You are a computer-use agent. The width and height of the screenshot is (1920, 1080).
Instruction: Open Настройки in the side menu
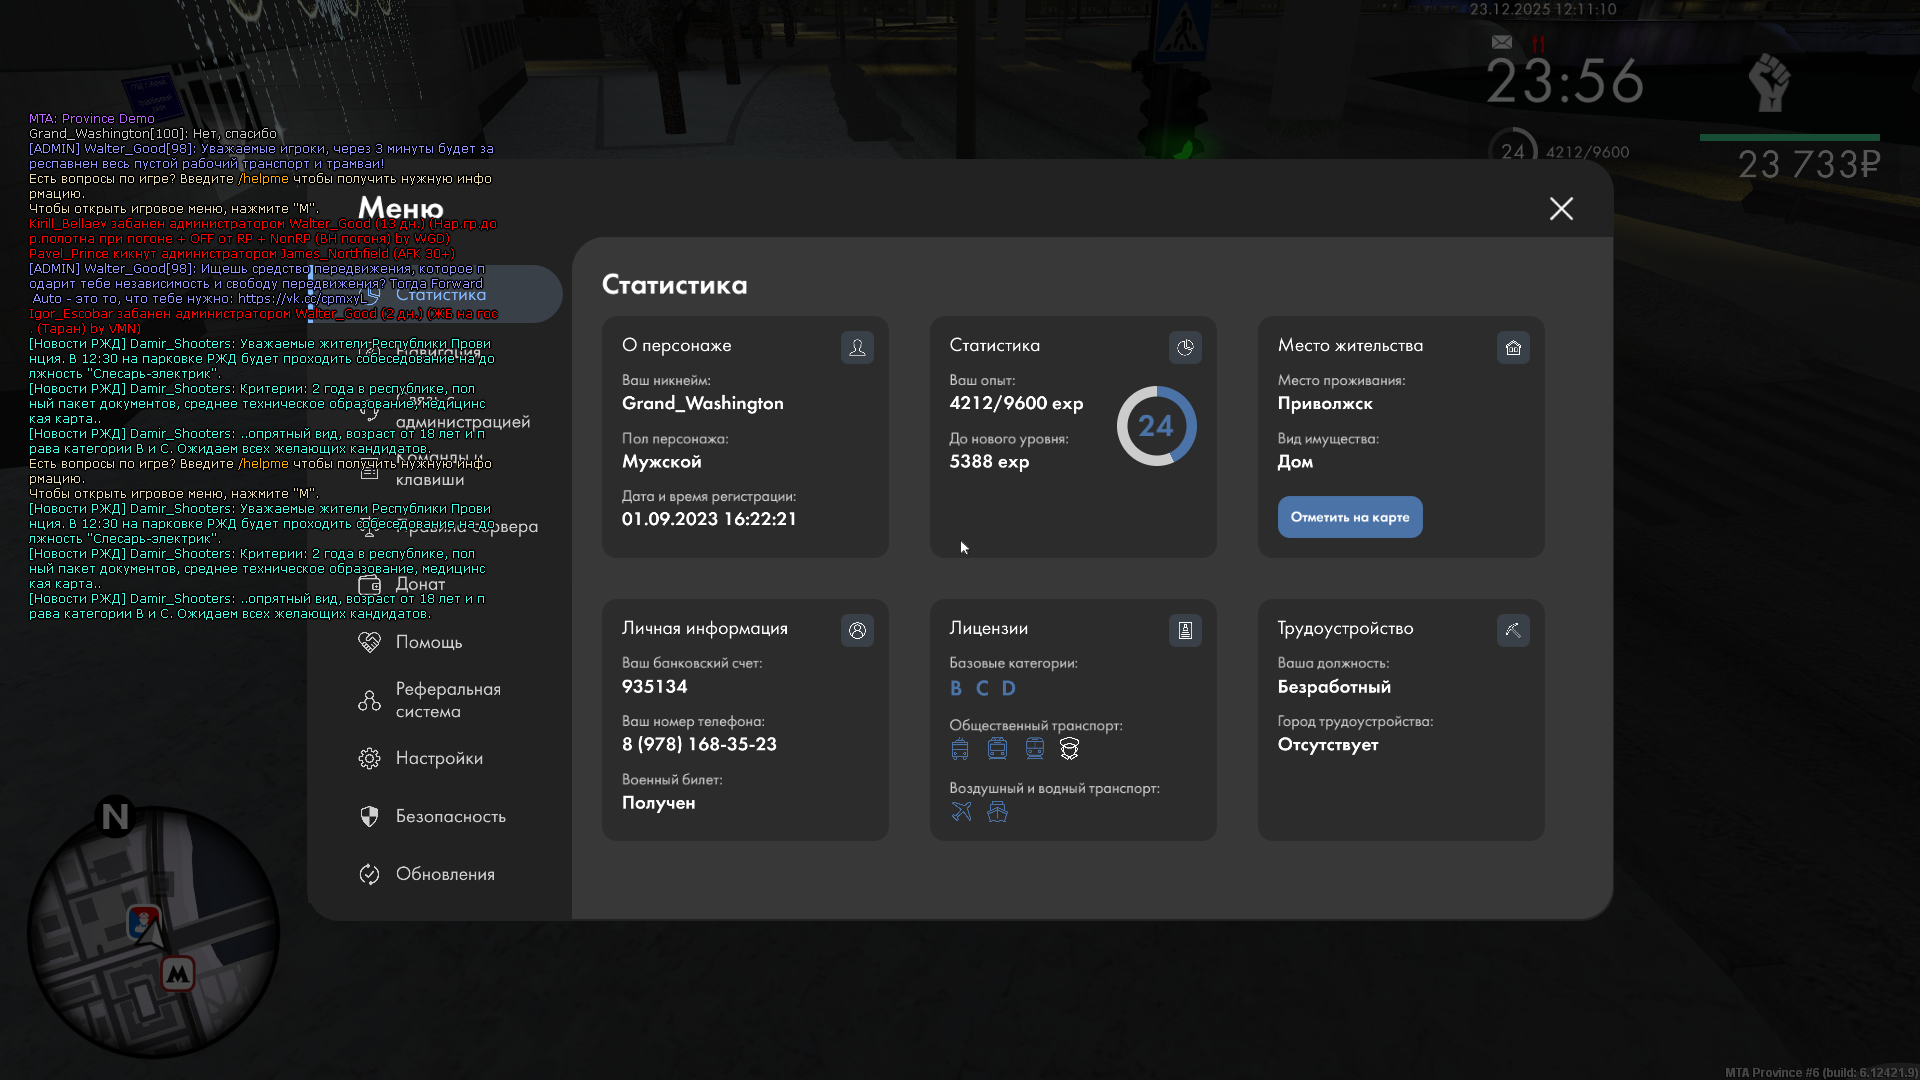tap(438, 758)
